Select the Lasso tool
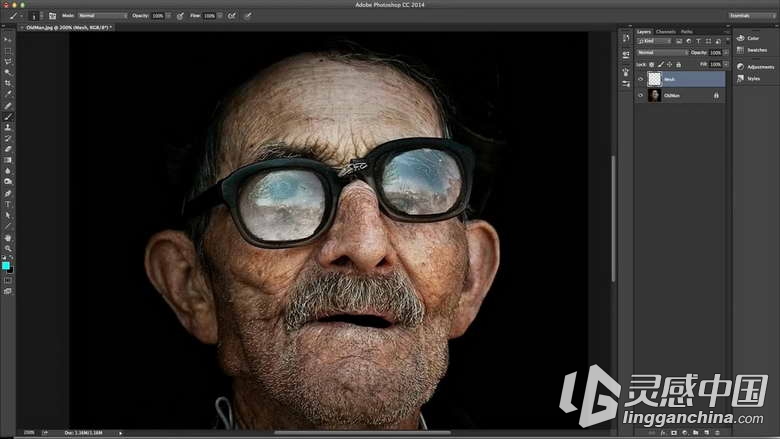This screenshot has height=439, width=780. [7, 62]
